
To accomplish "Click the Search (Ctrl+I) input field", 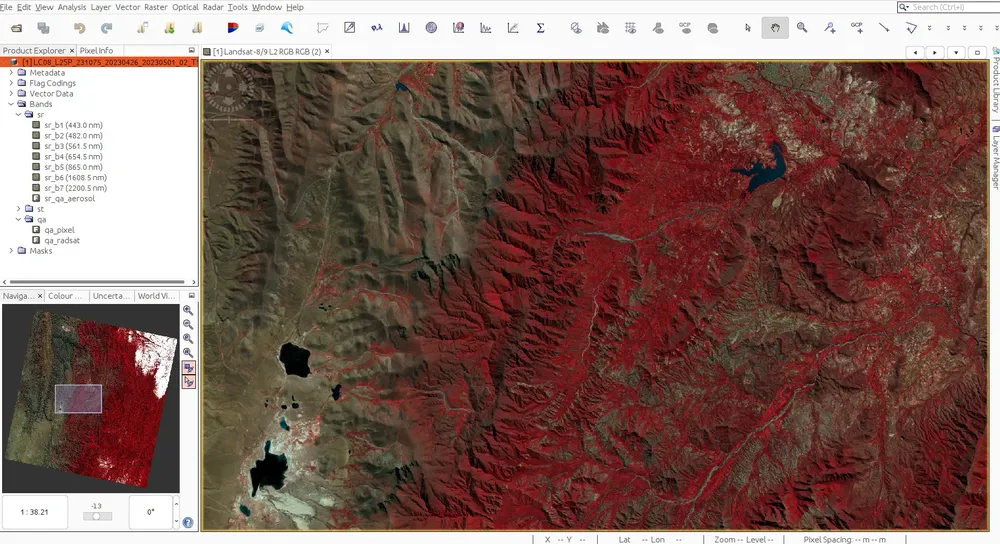I will point(945,7).
